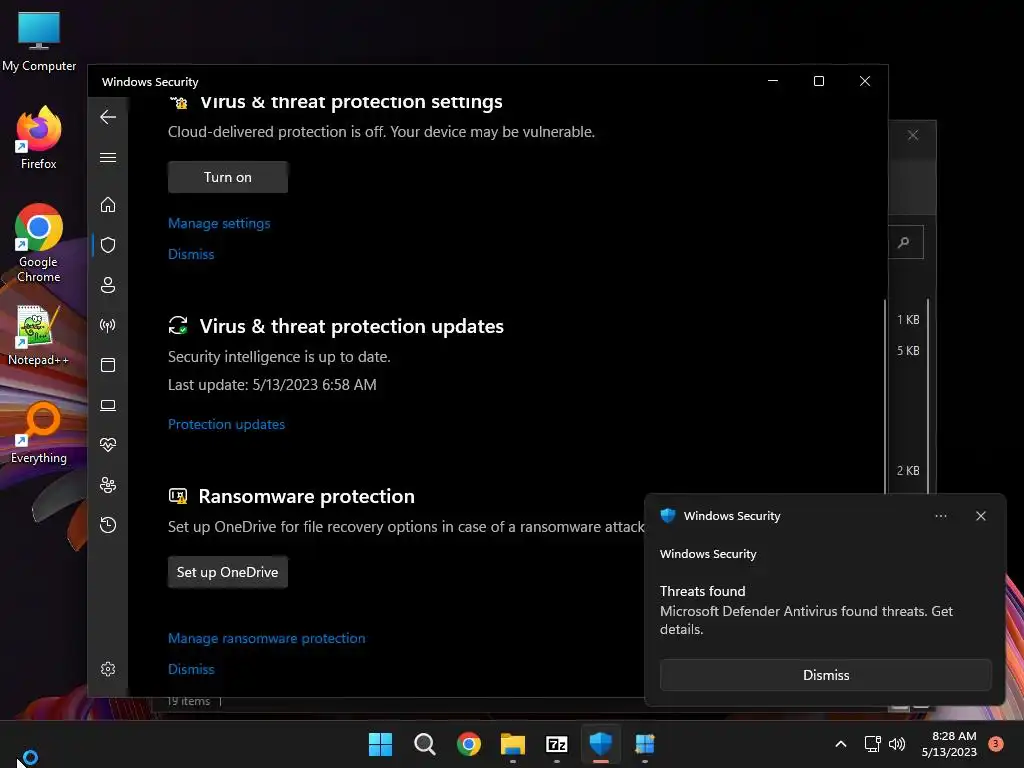Image resolution: width=1024 pixels, height=768 pixels.
Task: Open App & browser control icon
Action: pos(108,365)
